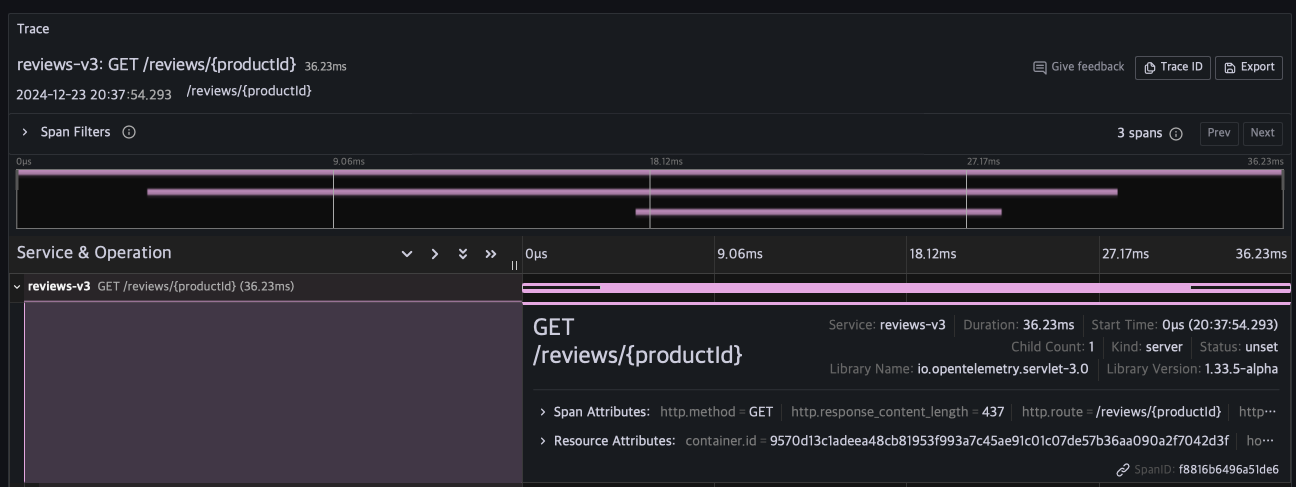This screenshot has height=487, width=1296.
Task: Go to the previous span with Prev
Action: [1218, 133]
